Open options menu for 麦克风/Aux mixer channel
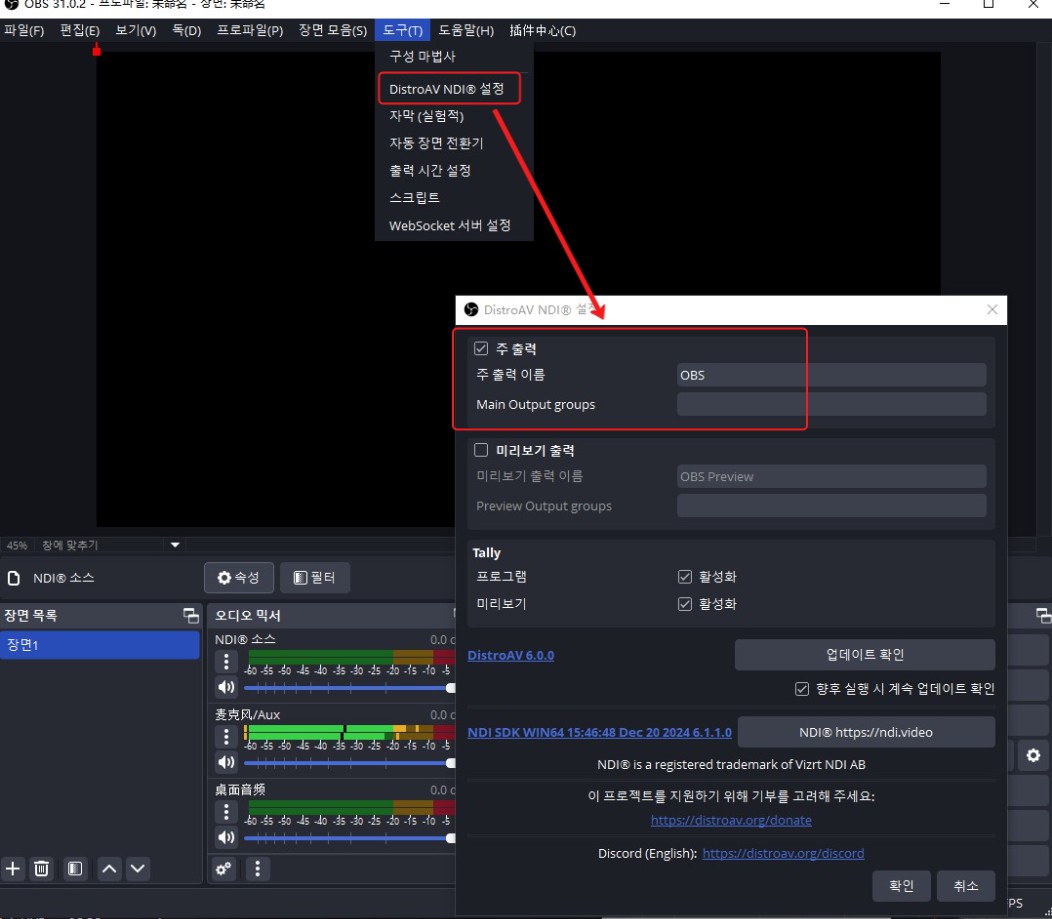1052x919 pixels. coord(226,737)
